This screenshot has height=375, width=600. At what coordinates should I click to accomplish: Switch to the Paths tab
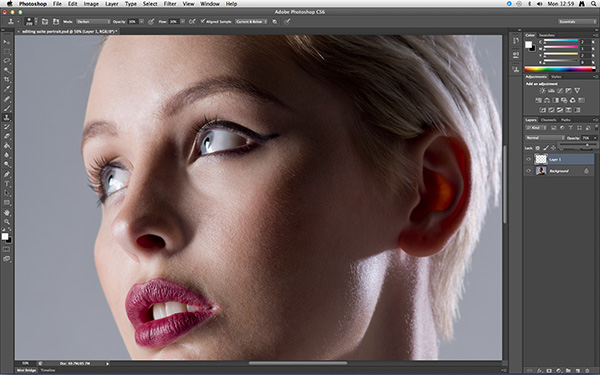click(x=566, y=120)
